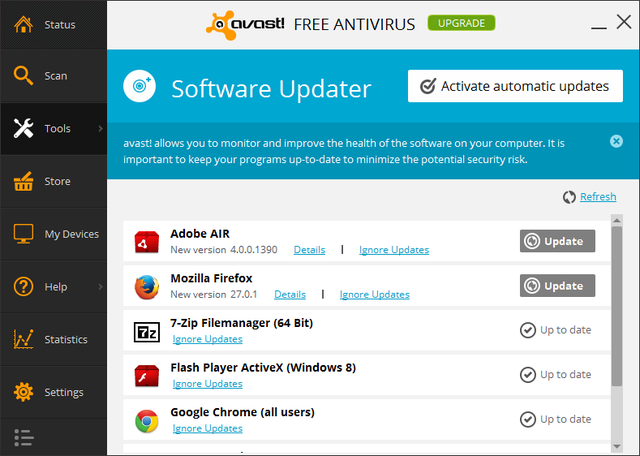Click the Mozilla Firefox title text
Image resolution: width=640 pixels, height=456 pixels.
(211, 278)
